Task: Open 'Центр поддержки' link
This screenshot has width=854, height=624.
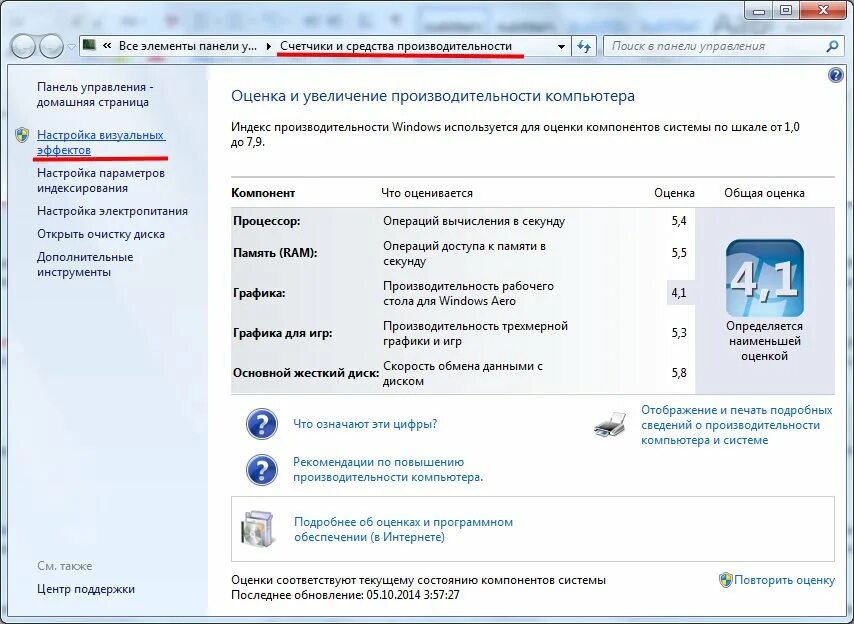Action: 86,589
